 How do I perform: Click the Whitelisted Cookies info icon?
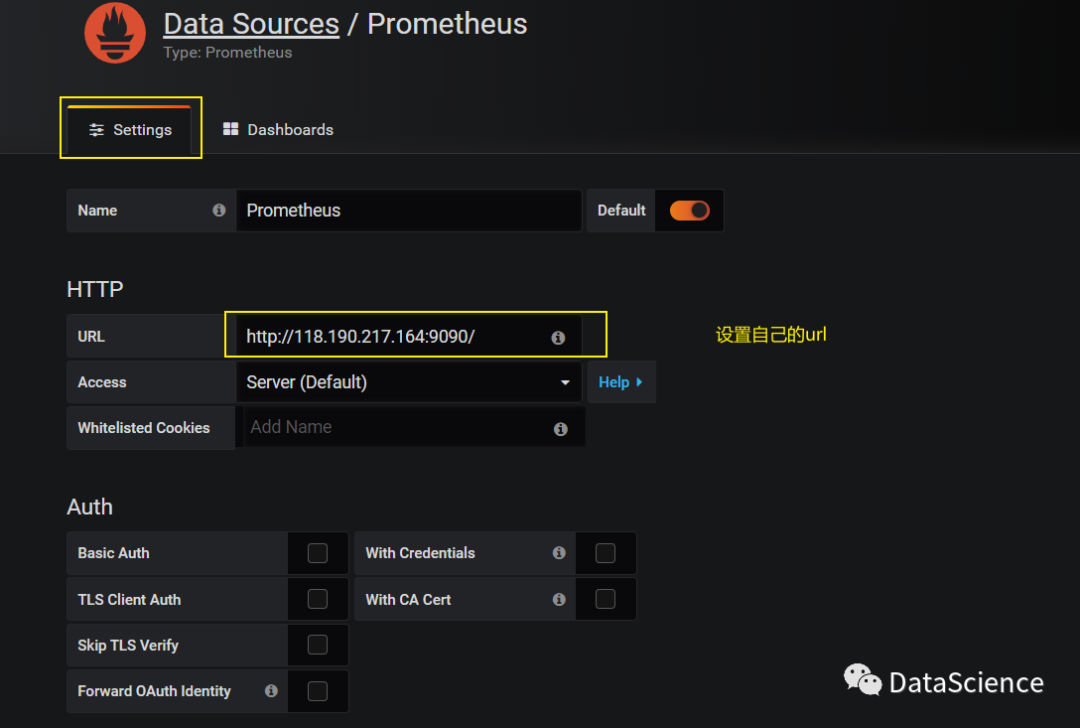pyautogui.click(x=560, y=429)
